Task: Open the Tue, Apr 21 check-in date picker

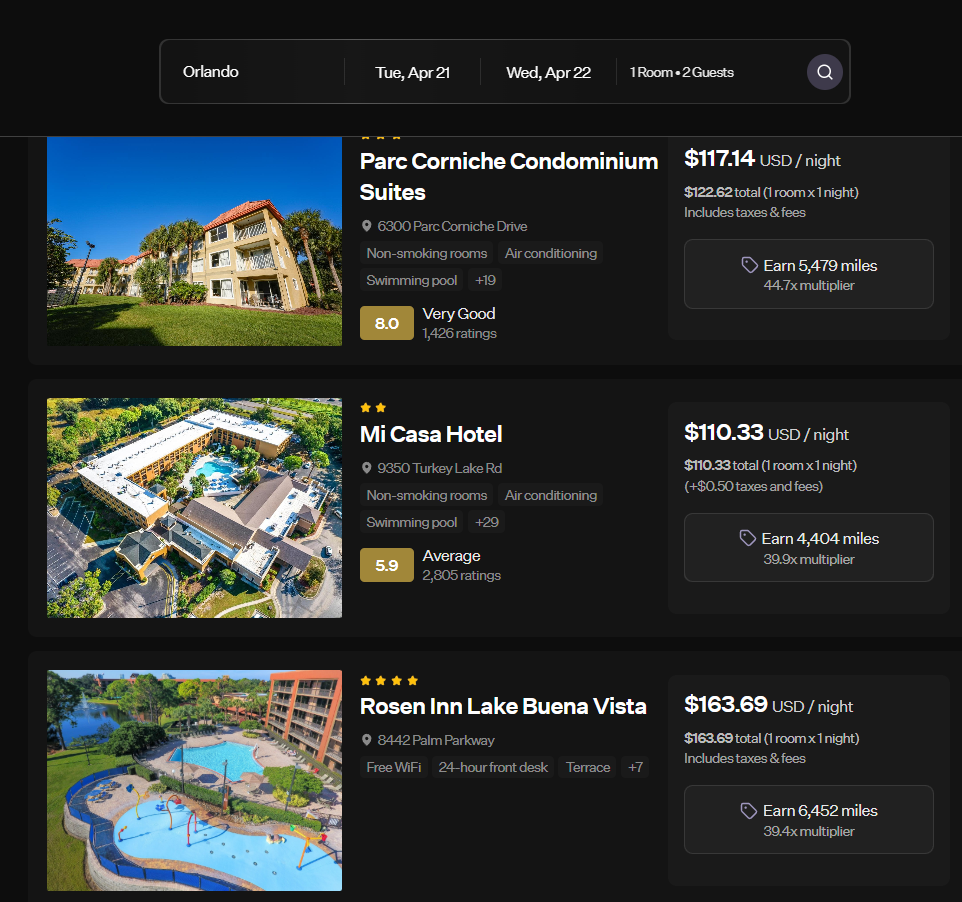Action: tap(412, 72)
